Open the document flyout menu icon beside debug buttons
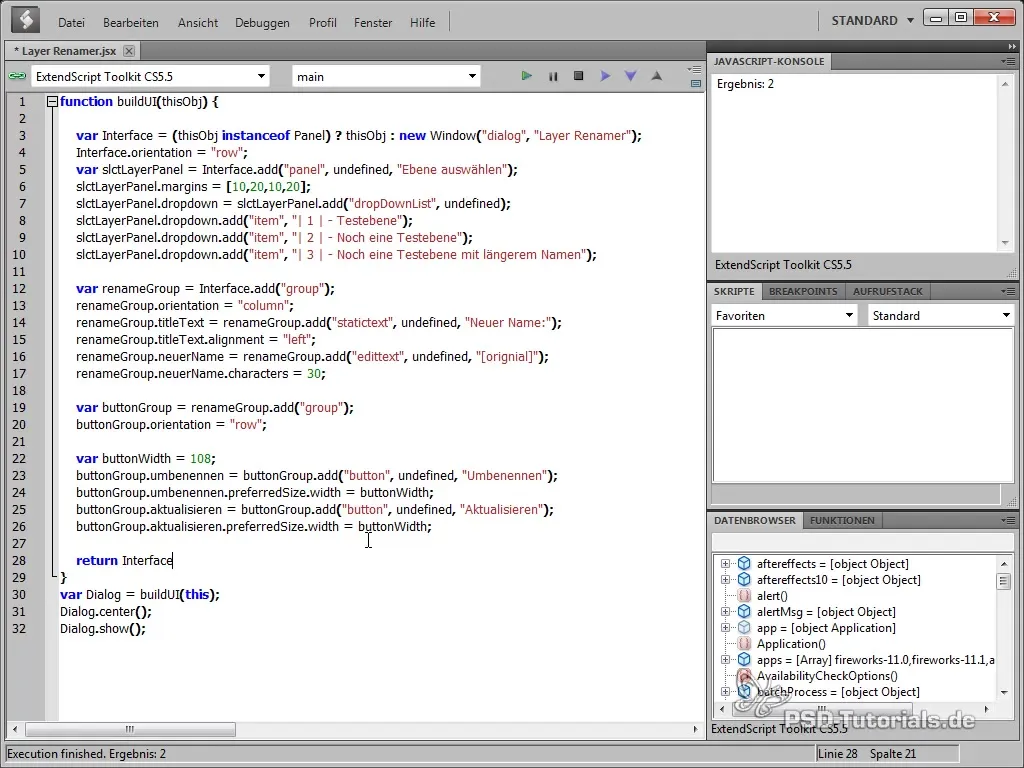 click(x=695, y=69)
